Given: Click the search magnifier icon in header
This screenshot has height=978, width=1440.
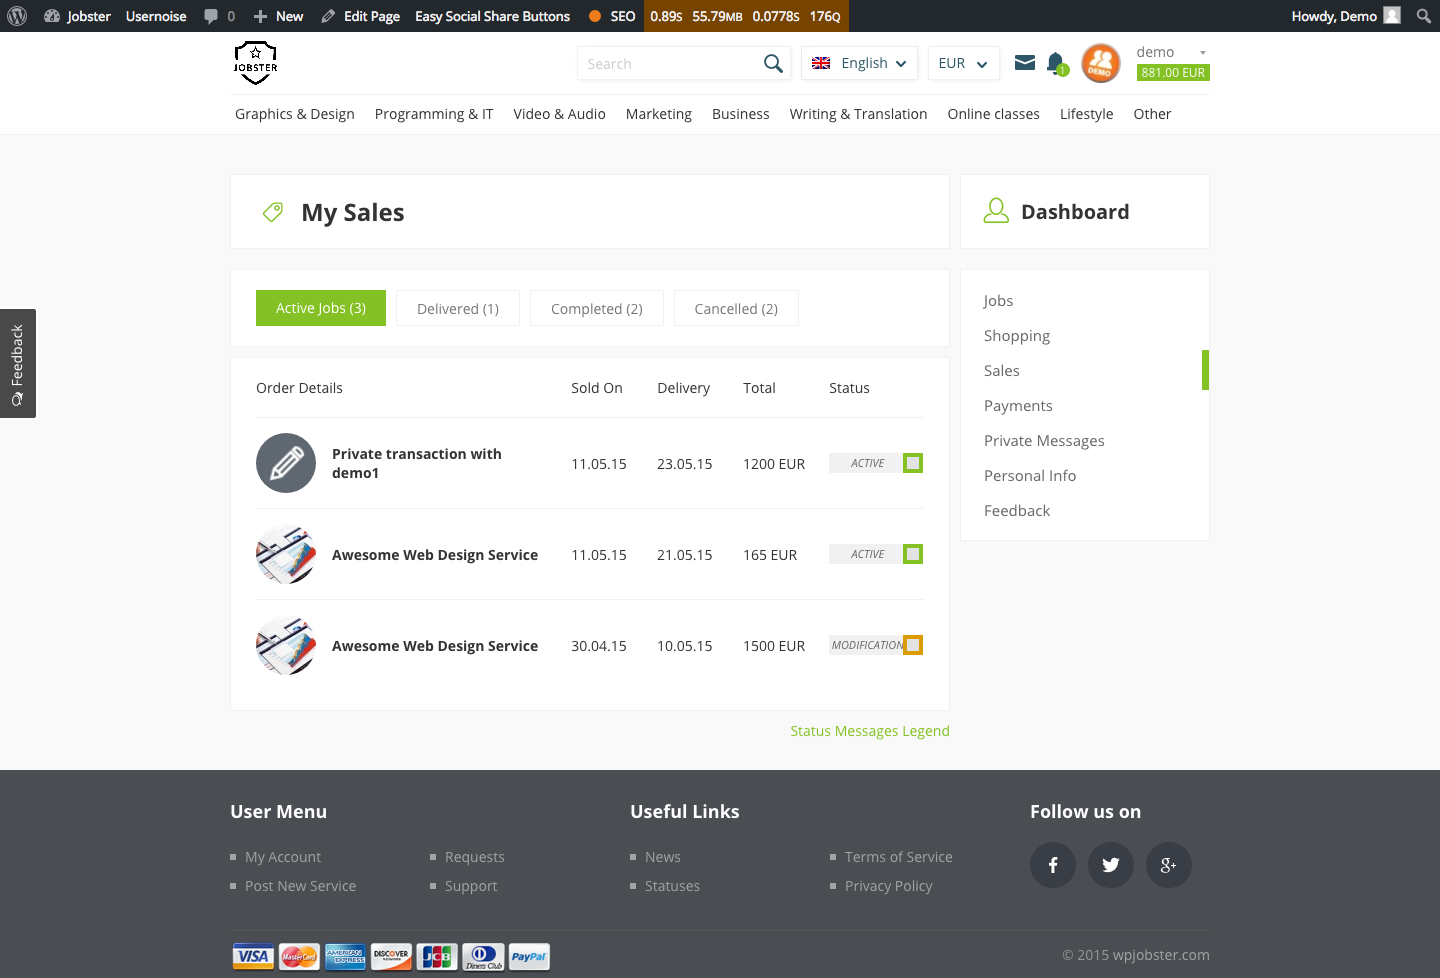Looking at the screenshot, I should (772, 64).
